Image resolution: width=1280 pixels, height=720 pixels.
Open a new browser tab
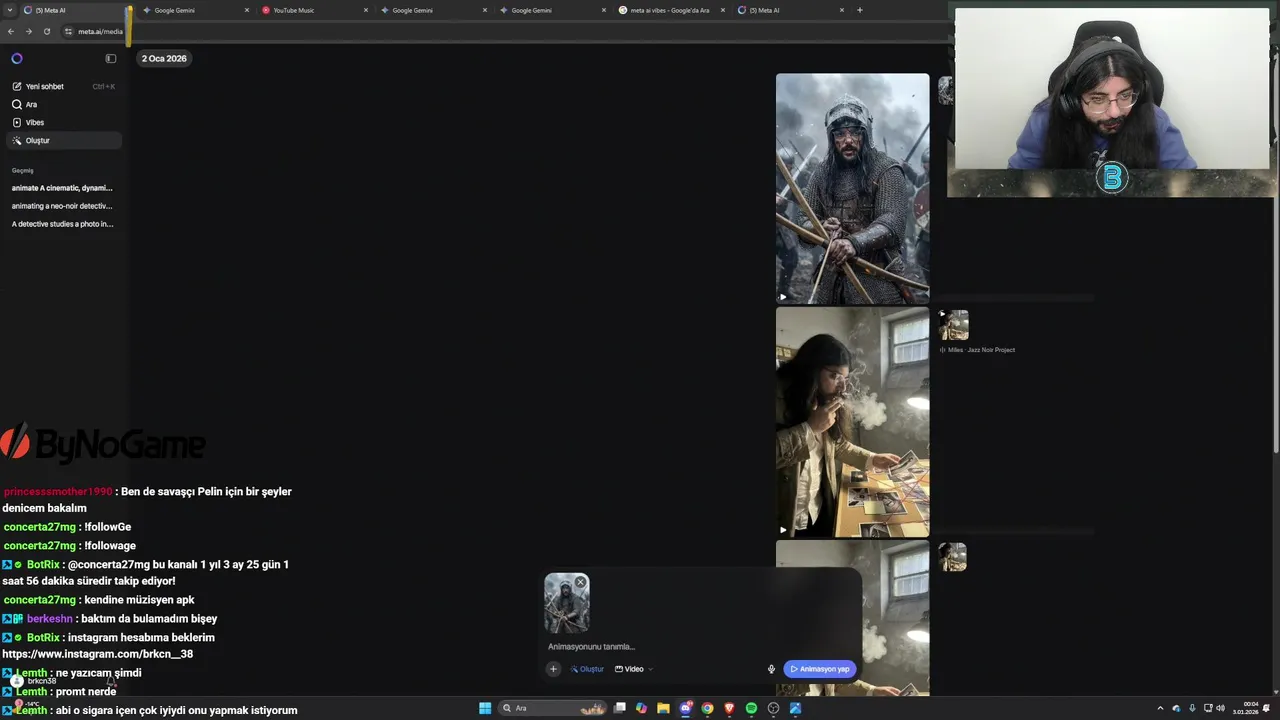[860, 10]
